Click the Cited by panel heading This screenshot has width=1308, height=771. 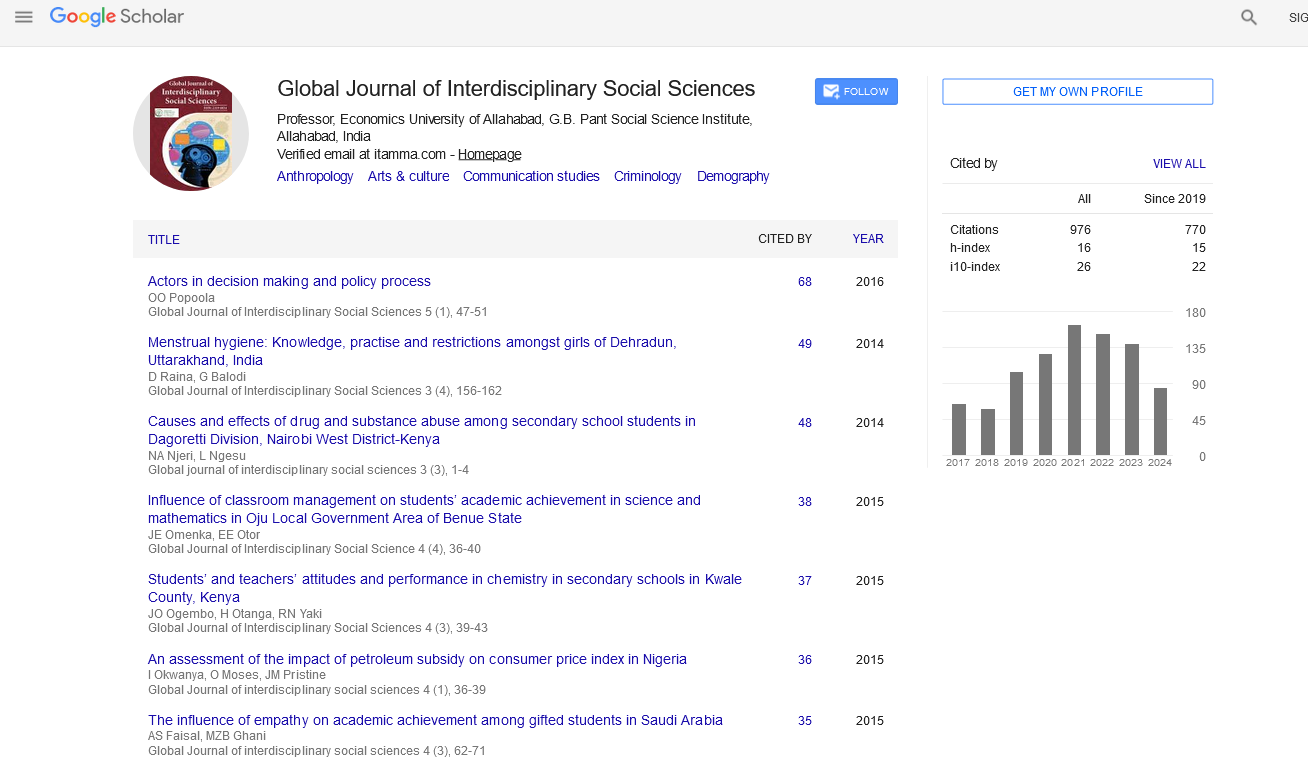[x=974, y=164]
